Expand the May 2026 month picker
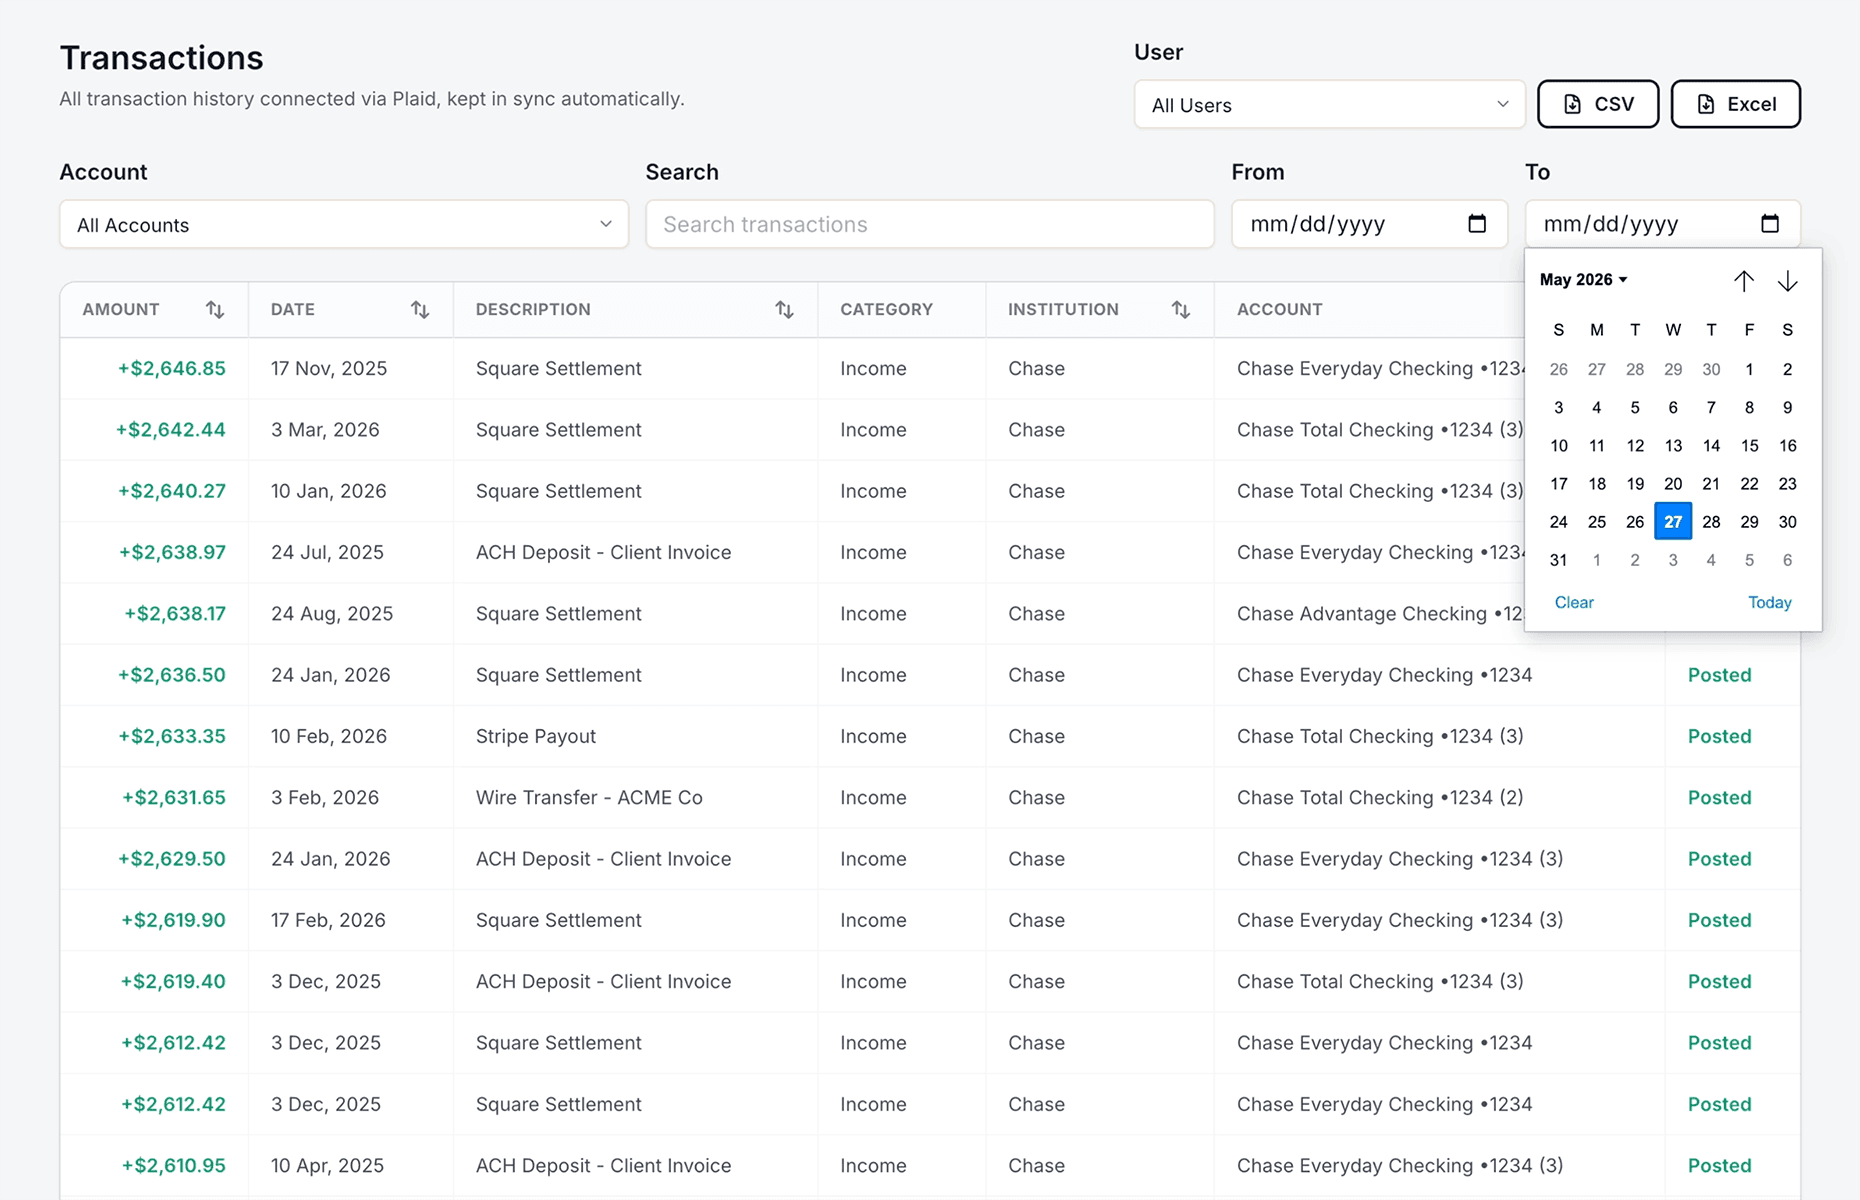Screen dimensions: 1860x1200 click(x=1584, y=280)
